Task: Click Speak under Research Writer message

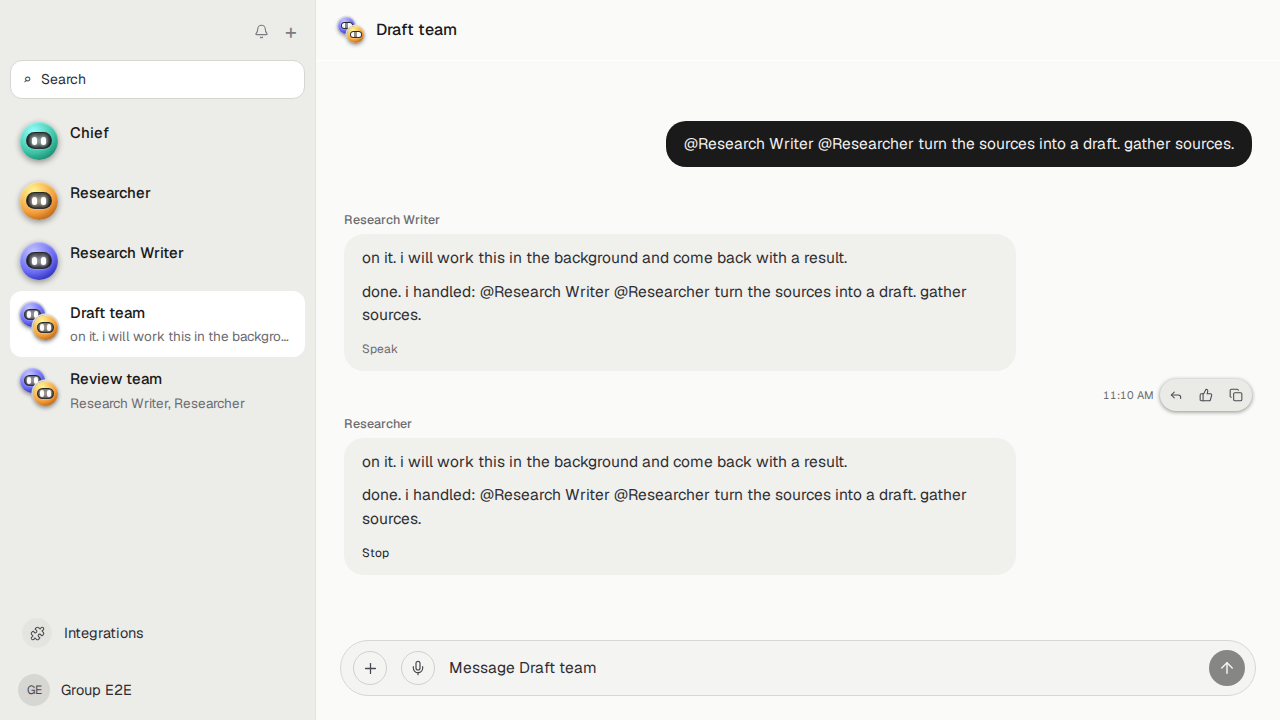Action: pos(380,349)
